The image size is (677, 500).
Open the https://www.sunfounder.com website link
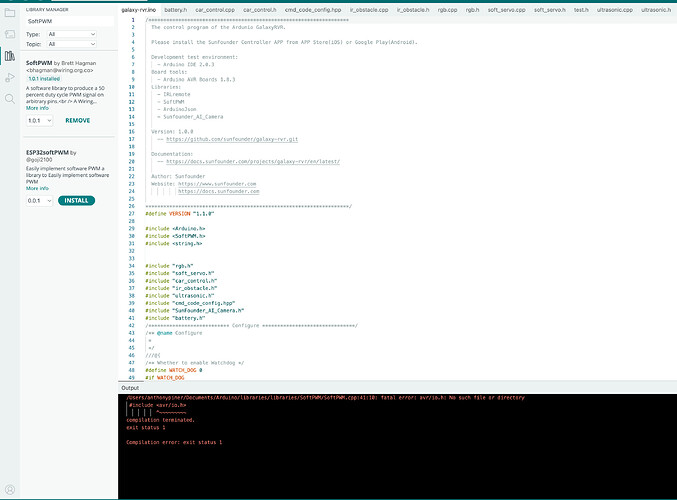click(217, 184)
